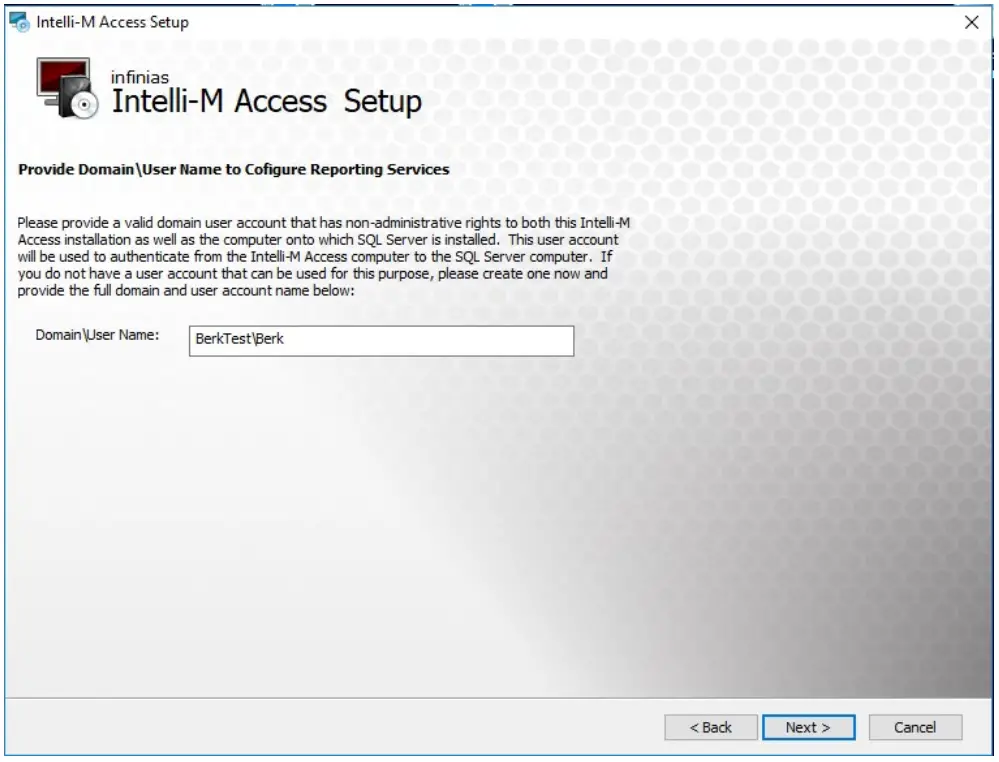Cancel the Intelli-M Access setup
Viewport: 999px width, 762px height.
tap(915, 727)
